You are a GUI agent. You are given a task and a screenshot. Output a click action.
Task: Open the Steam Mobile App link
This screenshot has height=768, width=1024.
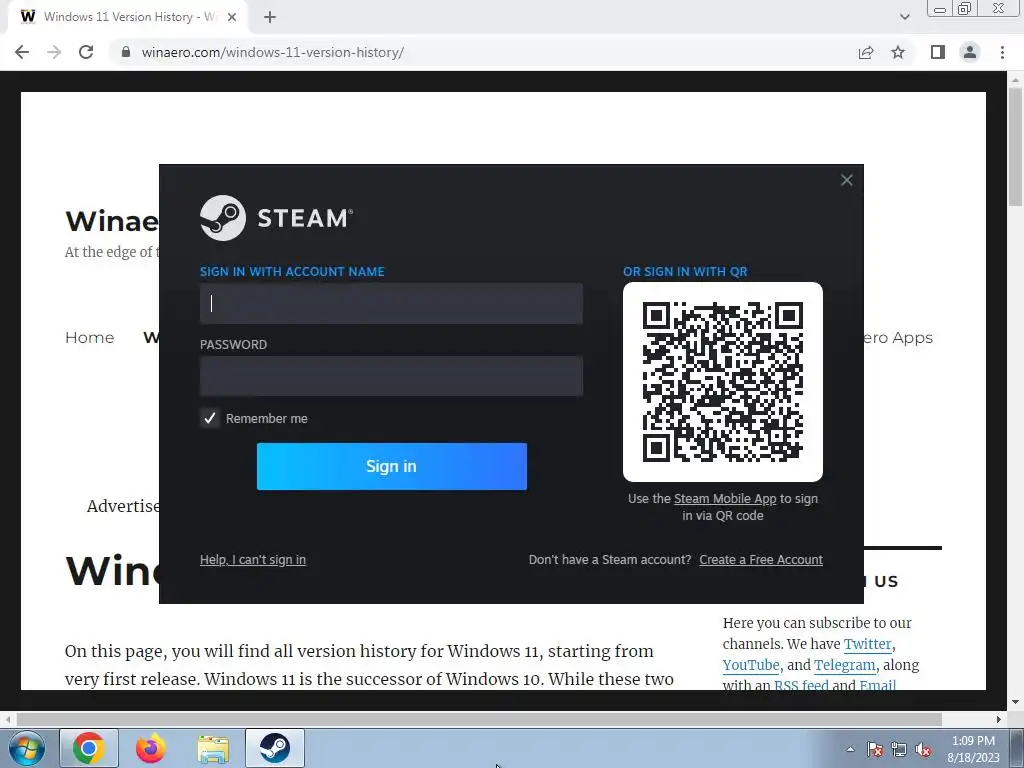tap(725, 499)
